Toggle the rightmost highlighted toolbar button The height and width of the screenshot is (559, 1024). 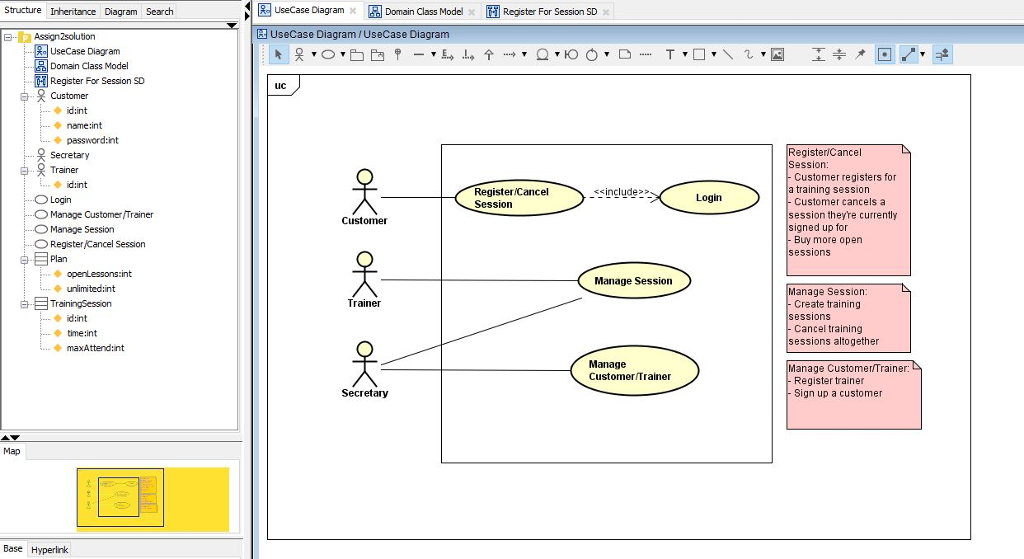pyautogui.click(x=942, y=55)
